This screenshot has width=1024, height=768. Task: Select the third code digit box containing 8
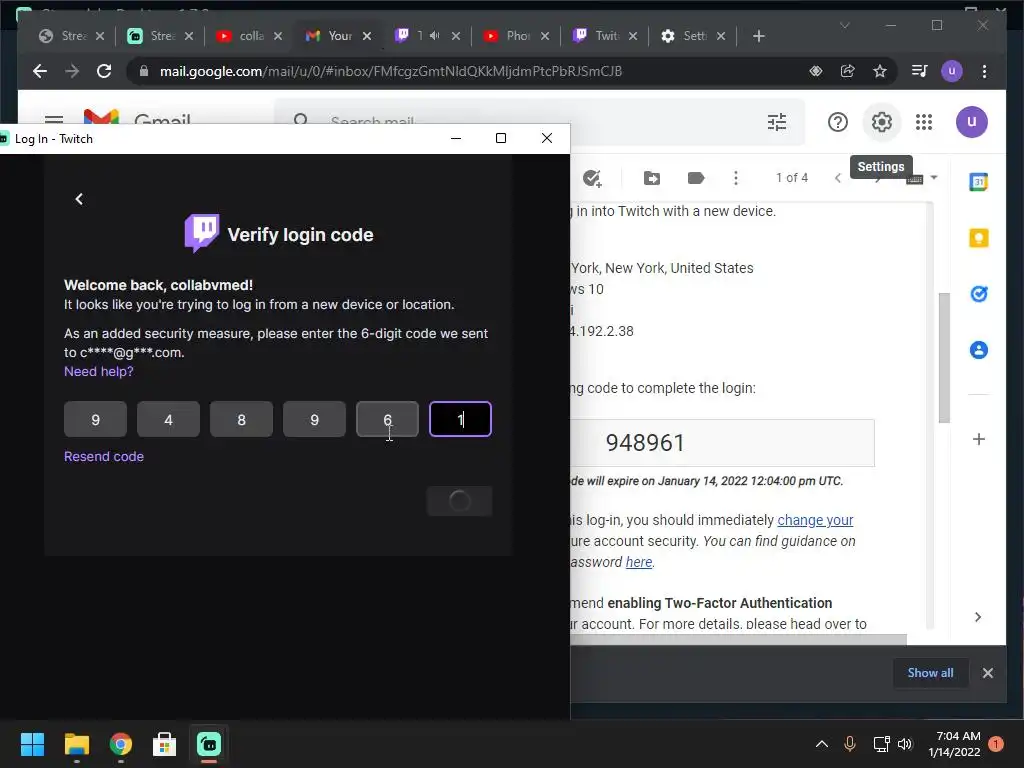(x=242, y=419)
